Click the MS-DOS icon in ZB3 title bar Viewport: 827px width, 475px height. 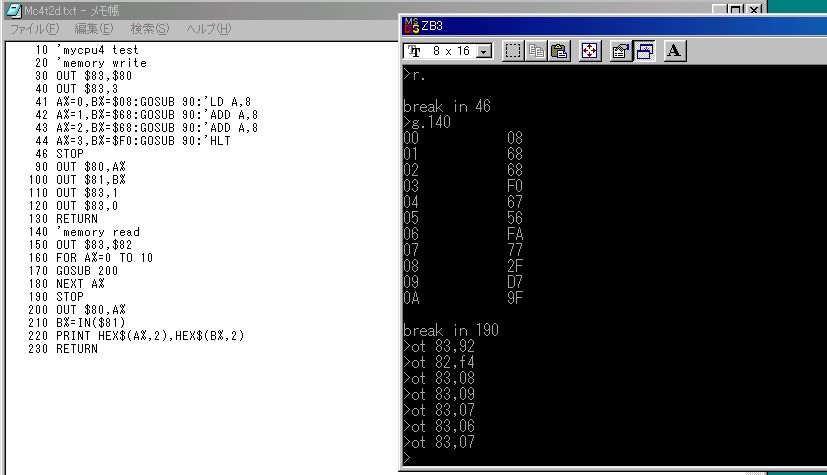[x=411, y=25]
